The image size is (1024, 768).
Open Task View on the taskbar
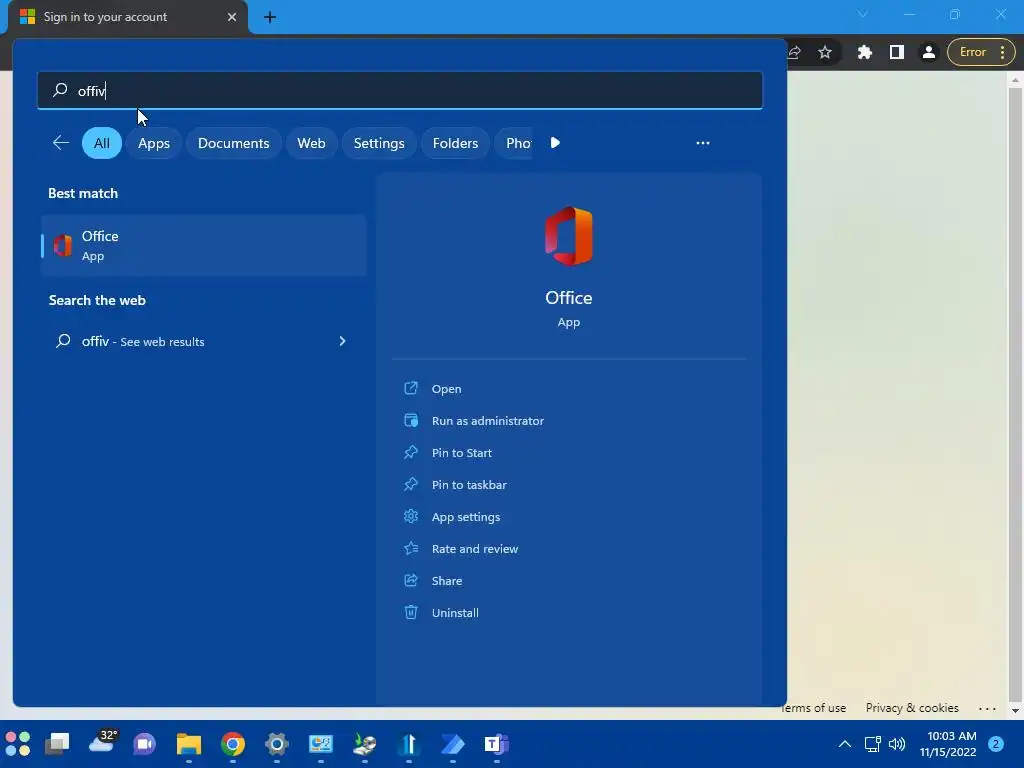point(57,744)
